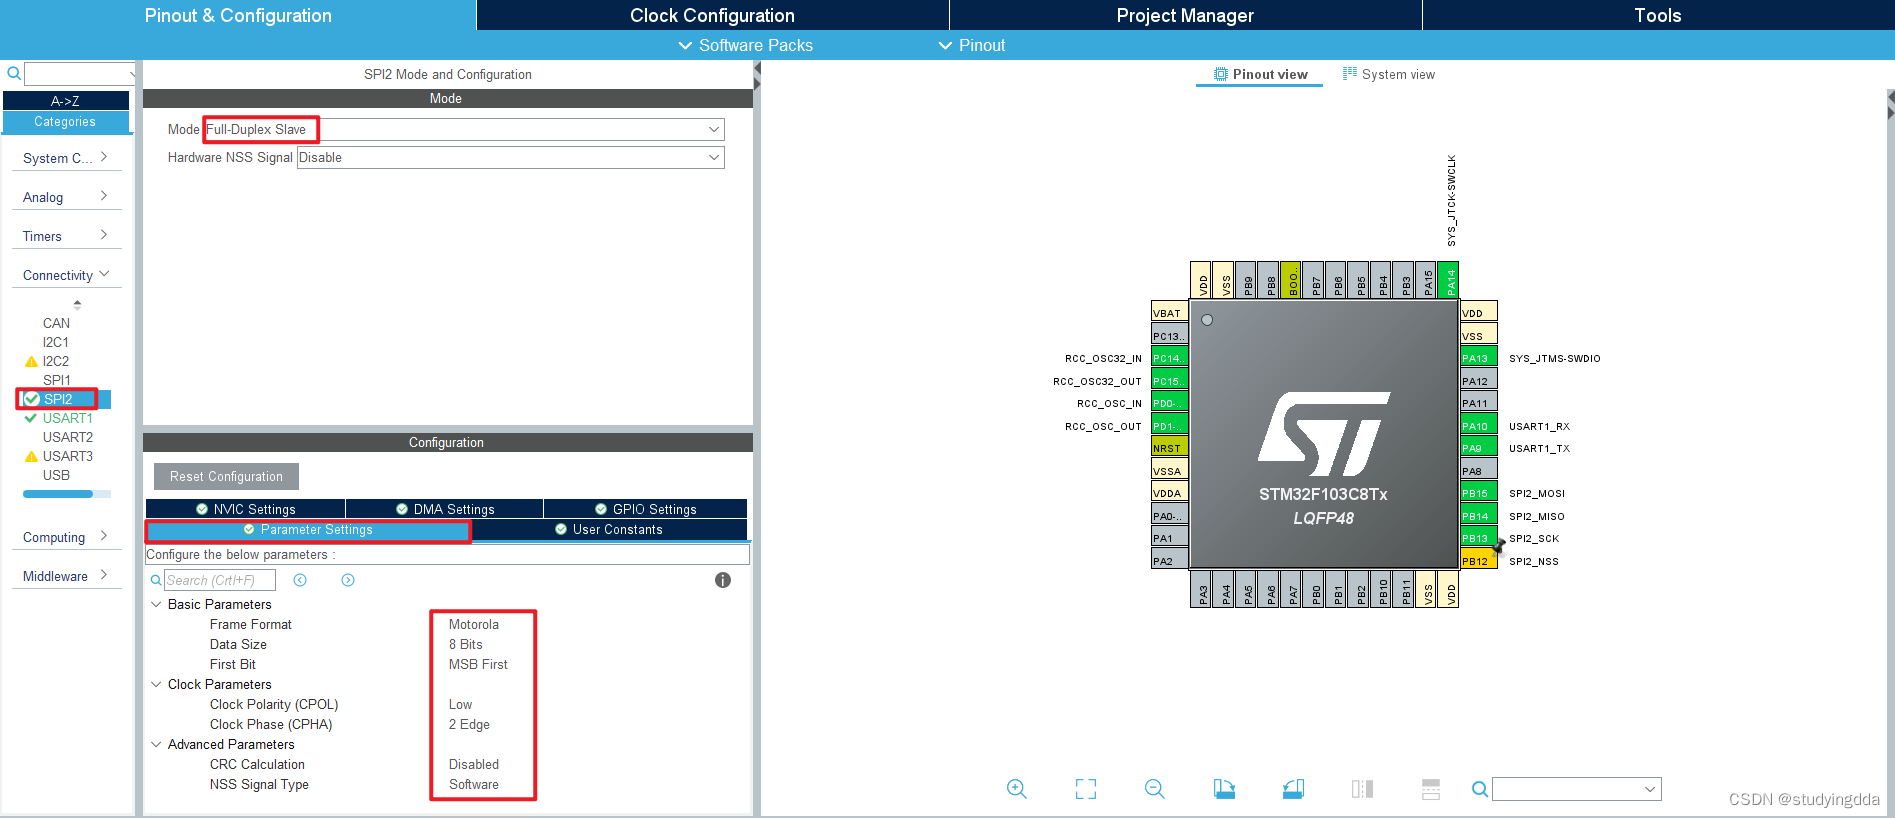Image resolution: width=1895 pixels, height=818 pixels.
Task: Open the pin search dropdown box
Action: click(x=1577, y=789)
